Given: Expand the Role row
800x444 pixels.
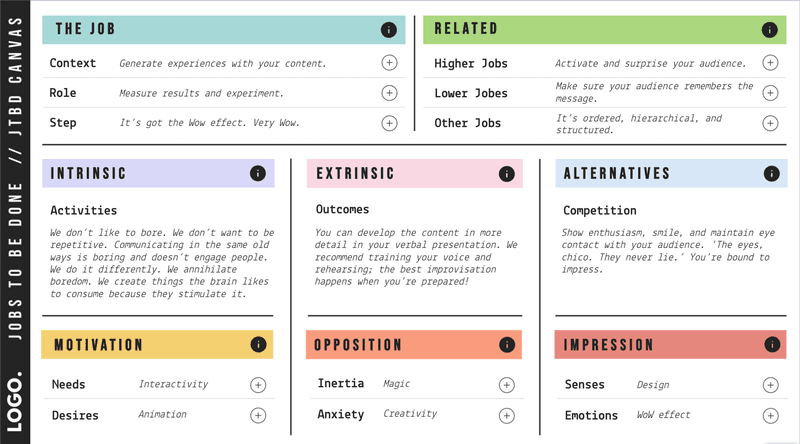Looking at the screenshot, I should [x=389, y=93].
